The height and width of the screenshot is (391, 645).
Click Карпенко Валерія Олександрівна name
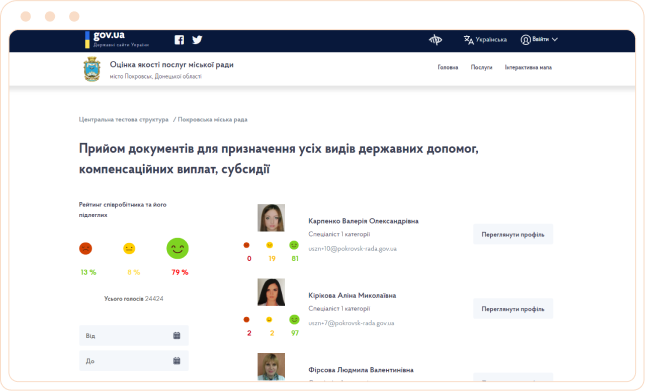[x=363, y=221]
